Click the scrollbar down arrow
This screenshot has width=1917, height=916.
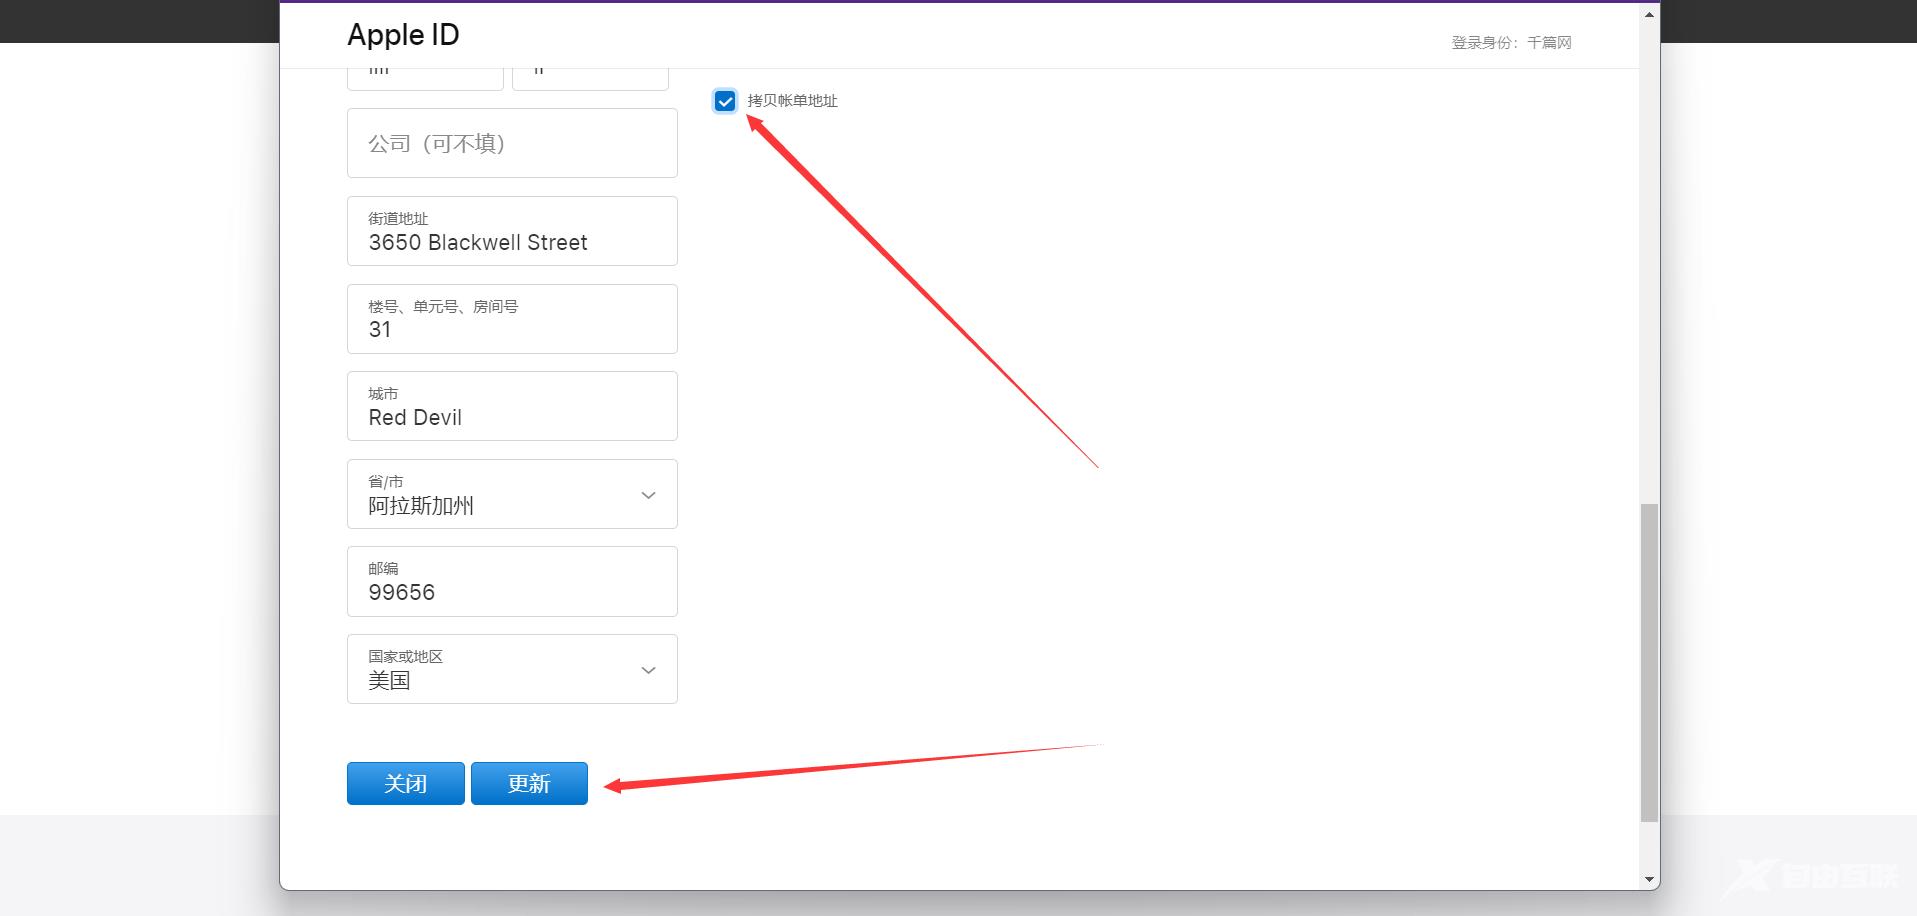[1649, 880]
